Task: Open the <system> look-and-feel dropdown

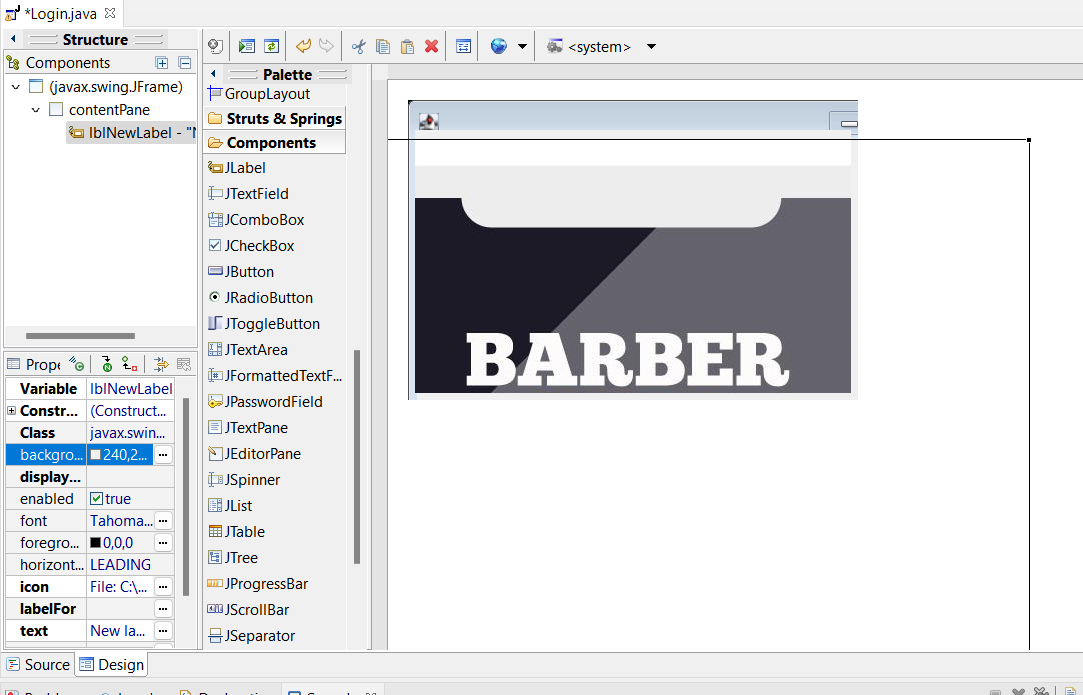Action: tap(651, 46)
